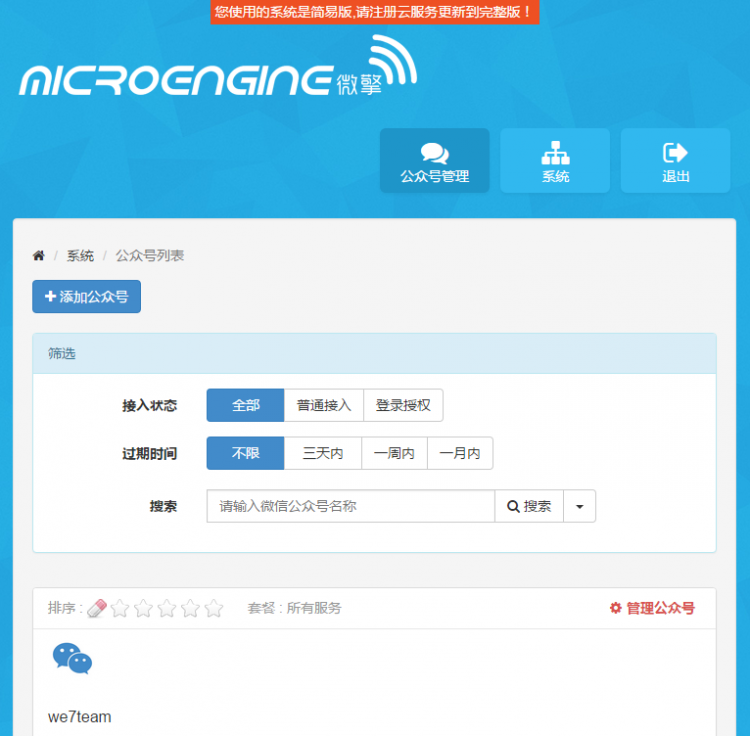Click the eraser icon to clear rating

(x=97, y=608)
